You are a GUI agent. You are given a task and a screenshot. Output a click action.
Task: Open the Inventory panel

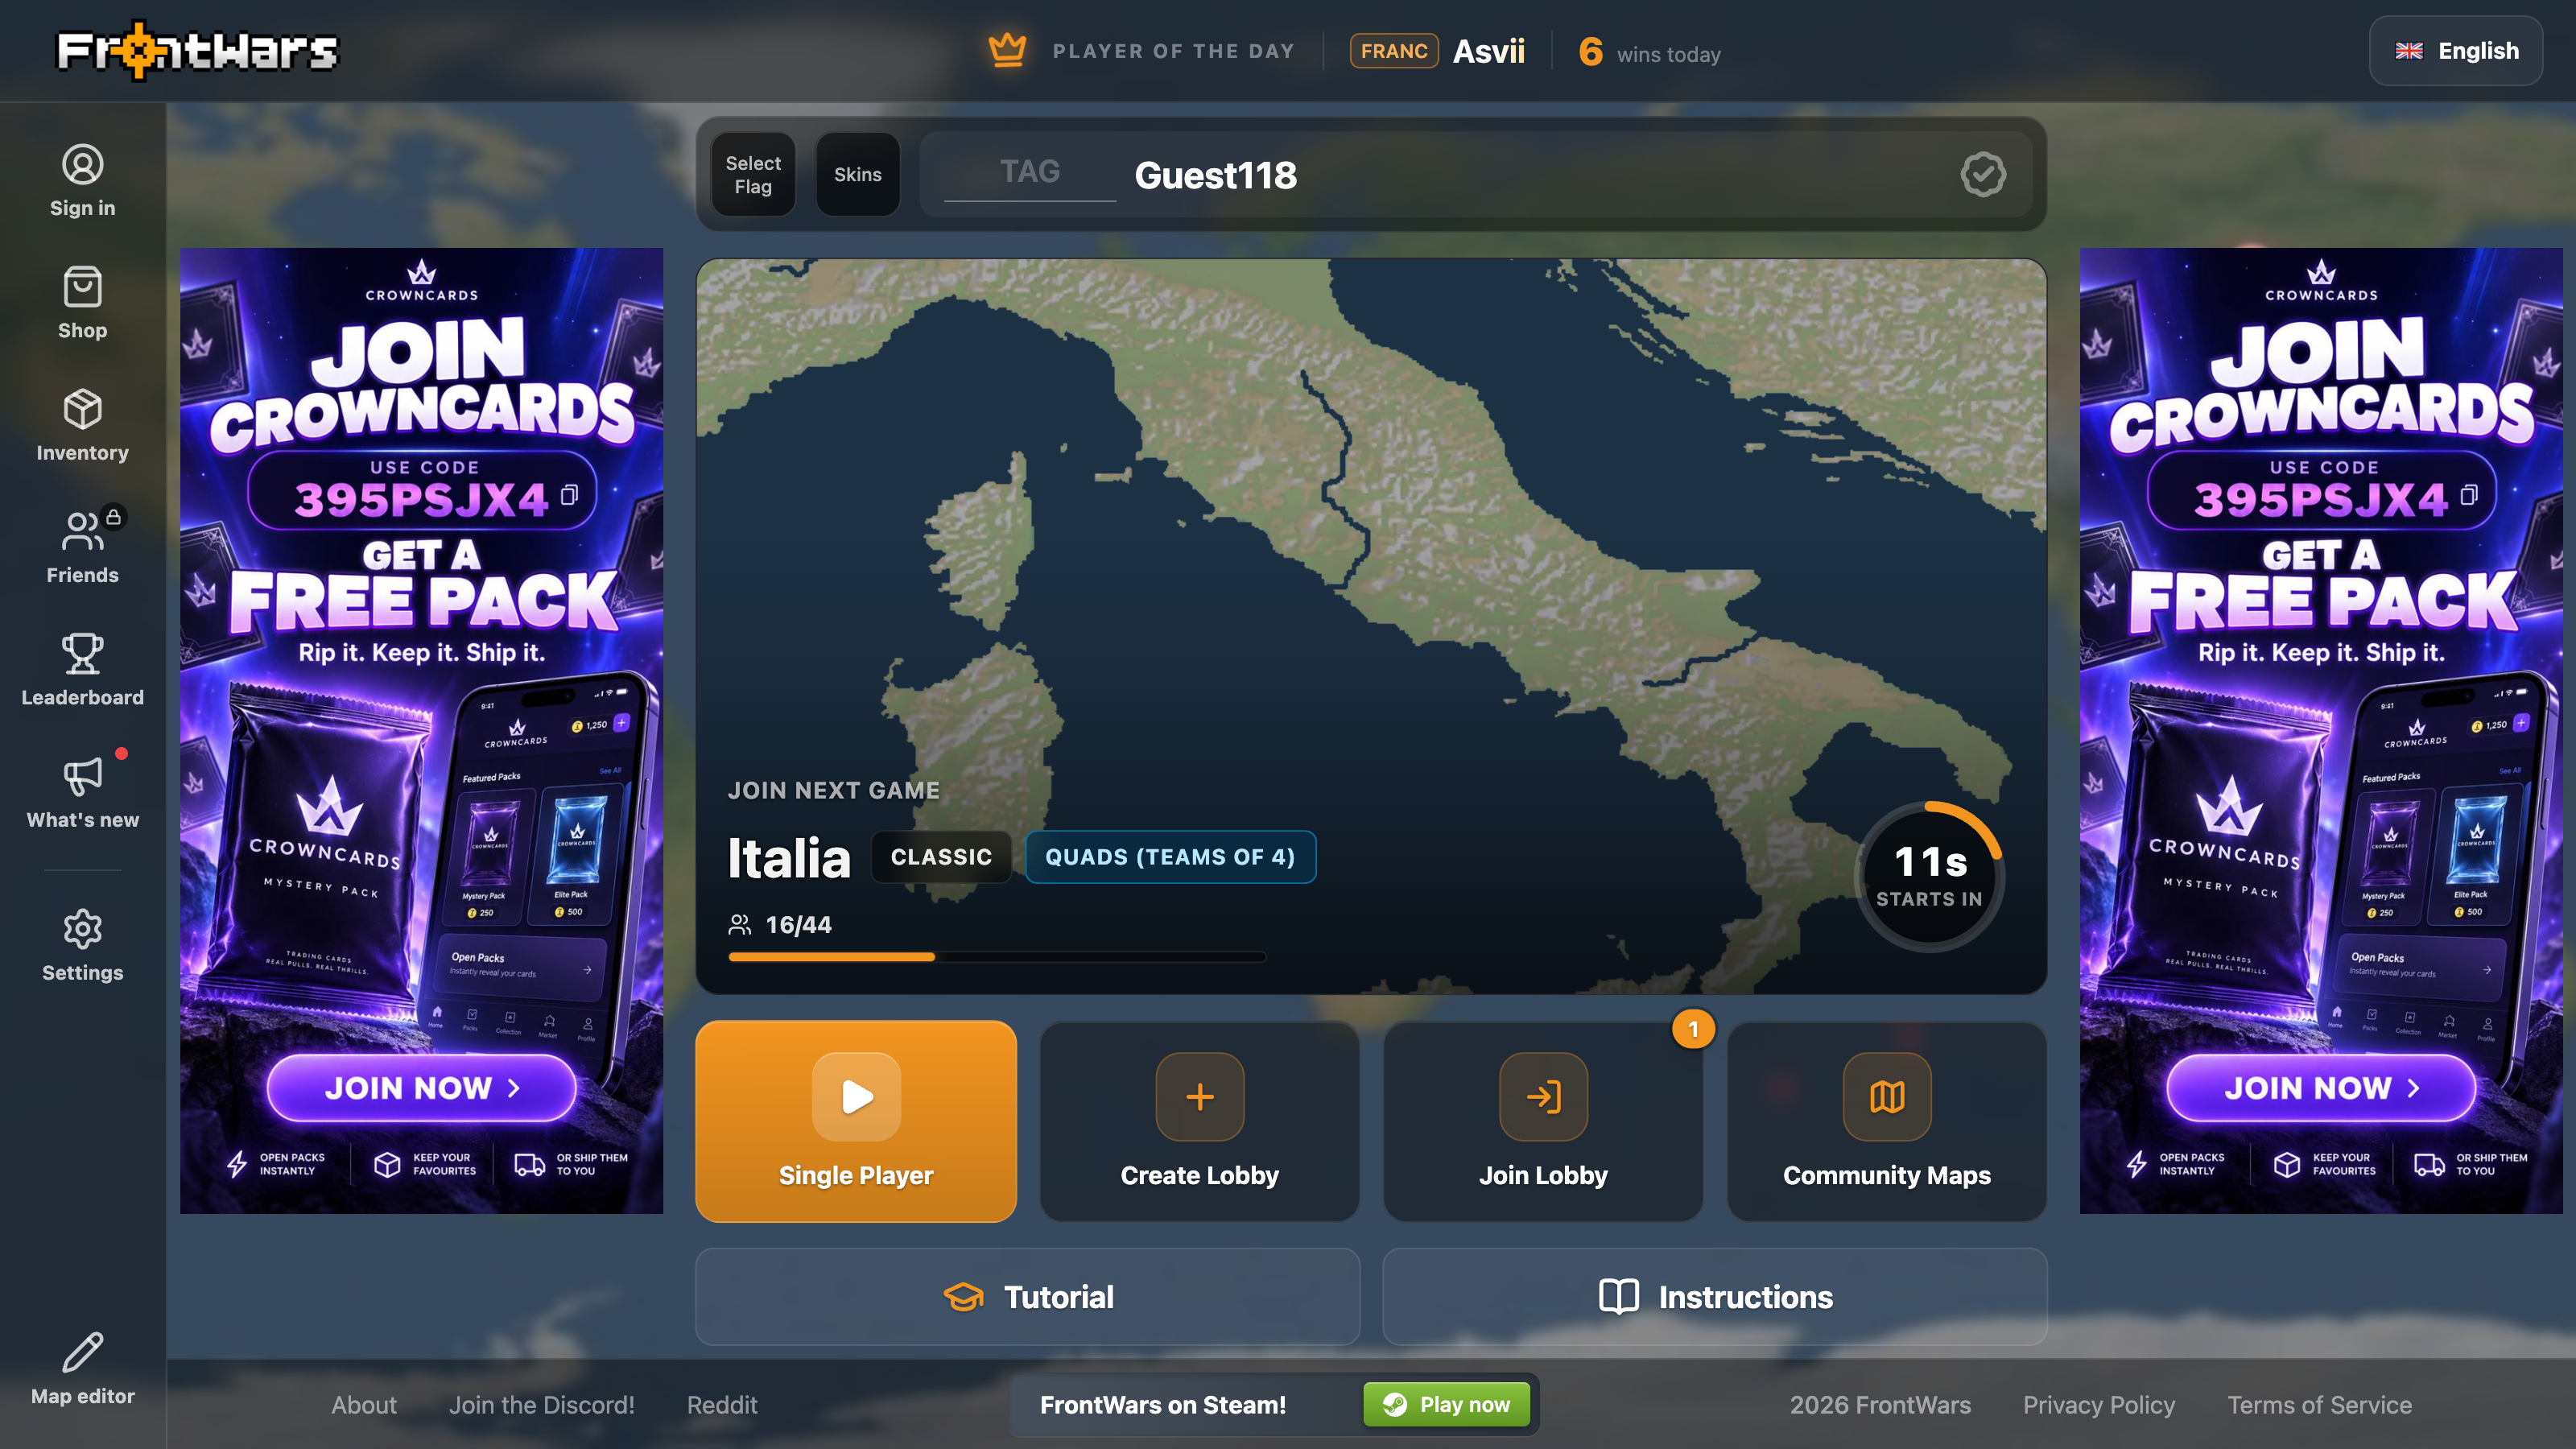point(82,426)
